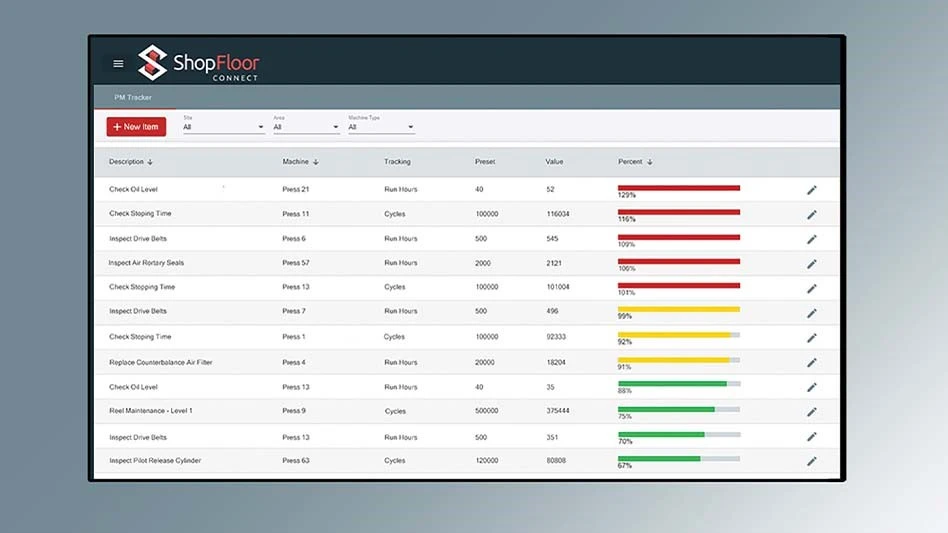Sort table by Description column arrow
The height and width of the screenshot is (533, 948).
150,162
